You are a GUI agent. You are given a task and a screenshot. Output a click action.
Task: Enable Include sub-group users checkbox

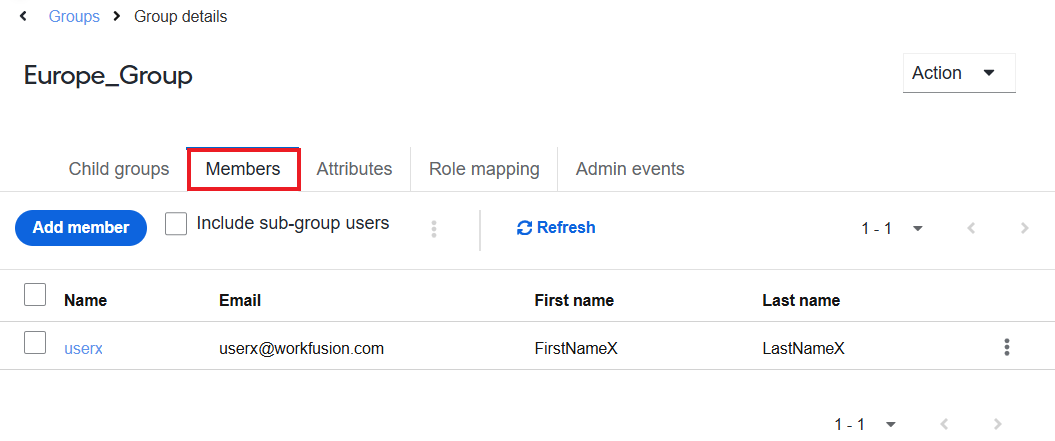pyautogui.click(x=176, y=224)
